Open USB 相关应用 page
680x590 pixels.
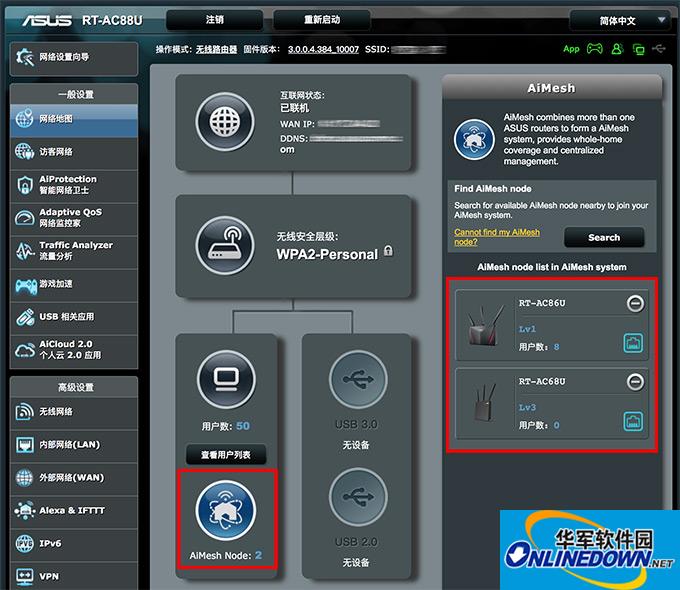tap(73, 317)
